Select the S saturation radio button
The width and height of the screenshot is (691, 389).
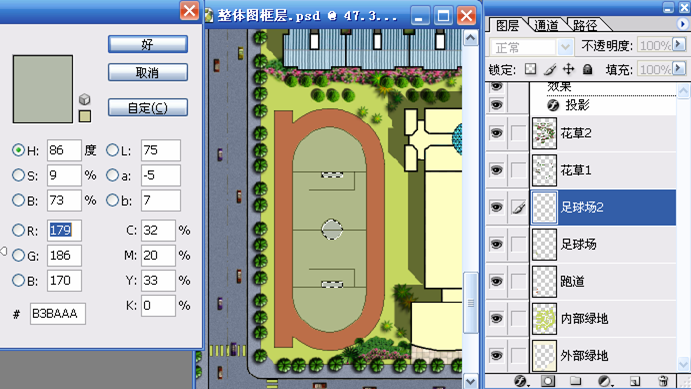18,175
